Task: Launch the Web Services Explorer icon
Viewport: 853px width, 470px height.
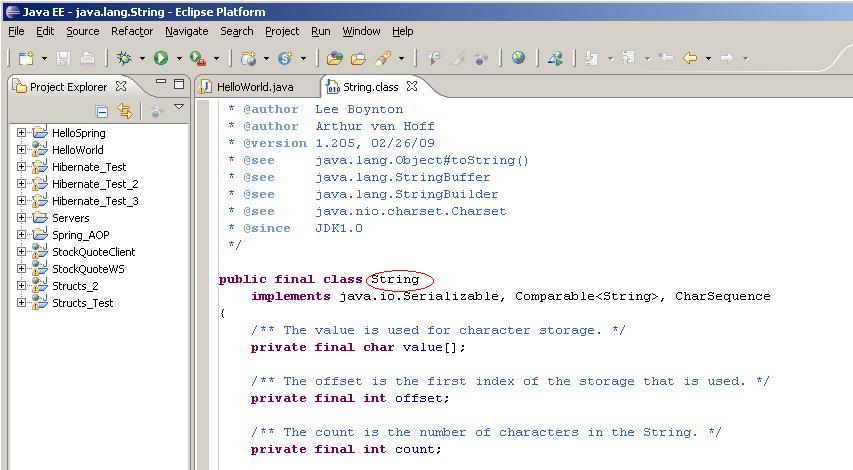Action: (555, 58)
